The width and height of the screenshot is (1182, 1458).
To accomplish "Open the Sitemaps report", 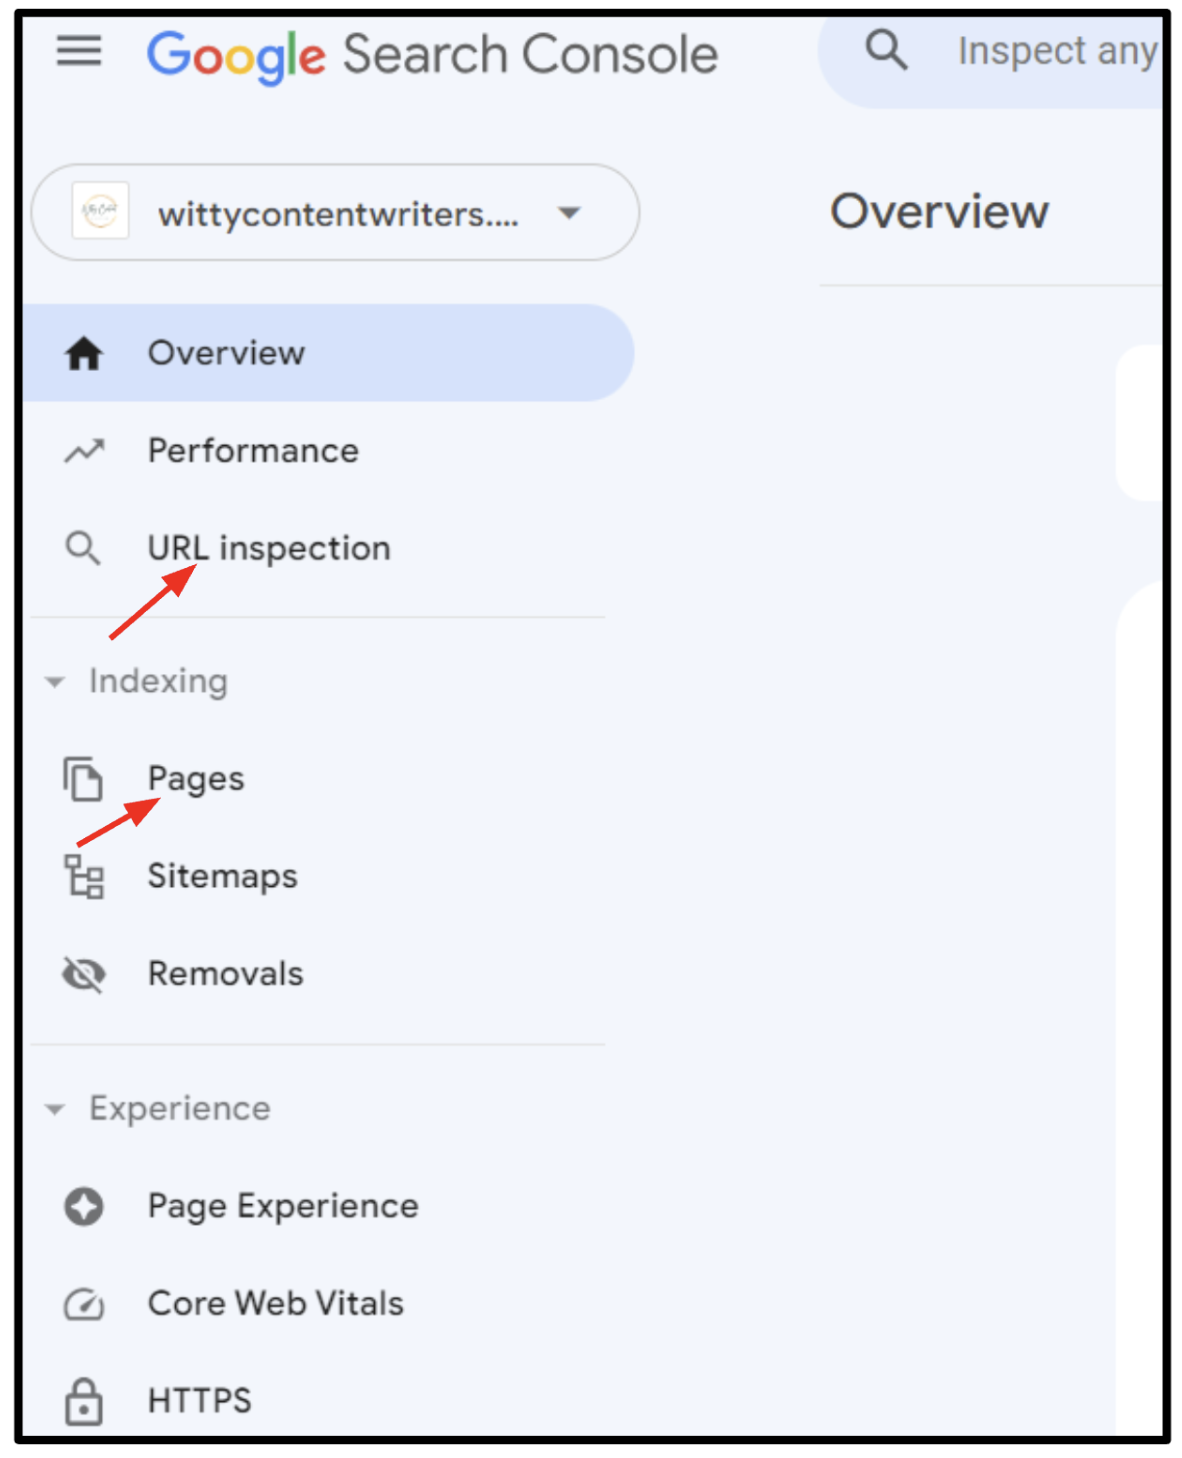I will 222,876.
